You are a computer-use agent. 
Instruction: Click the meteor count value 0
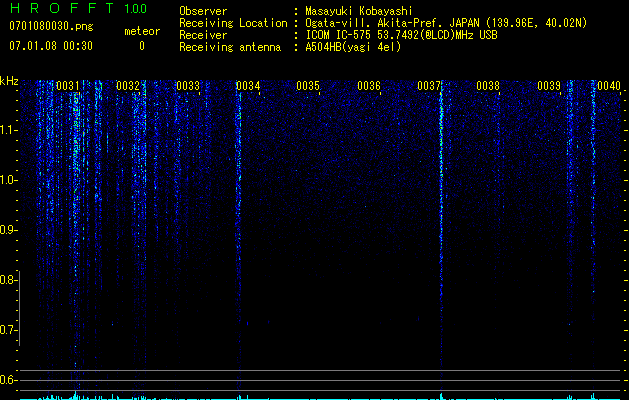tap(142, 46)
